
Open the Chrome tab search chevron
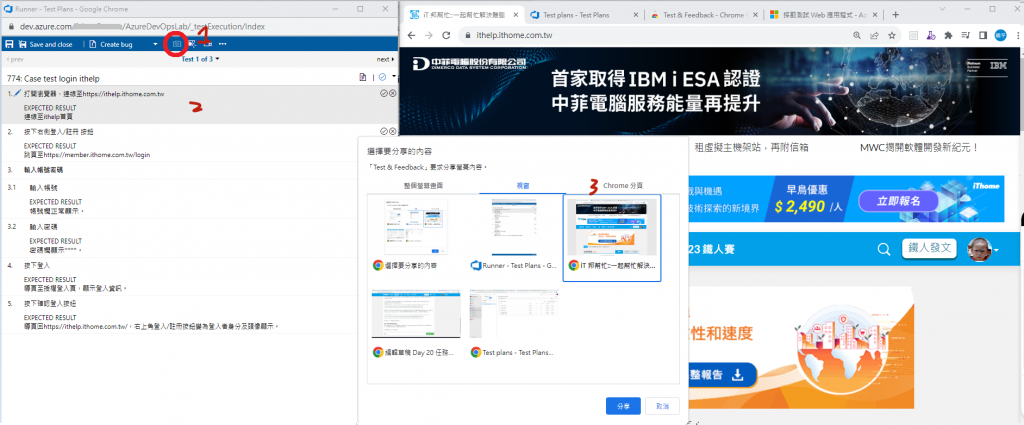943,9
